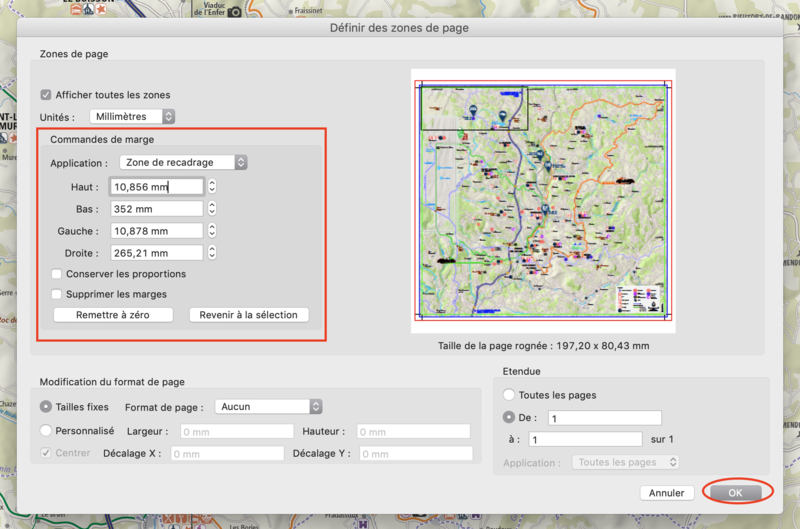This screenshot has width=800, height=529.
Task: Click the Droite margin stepper
Action: pos(212,253)
